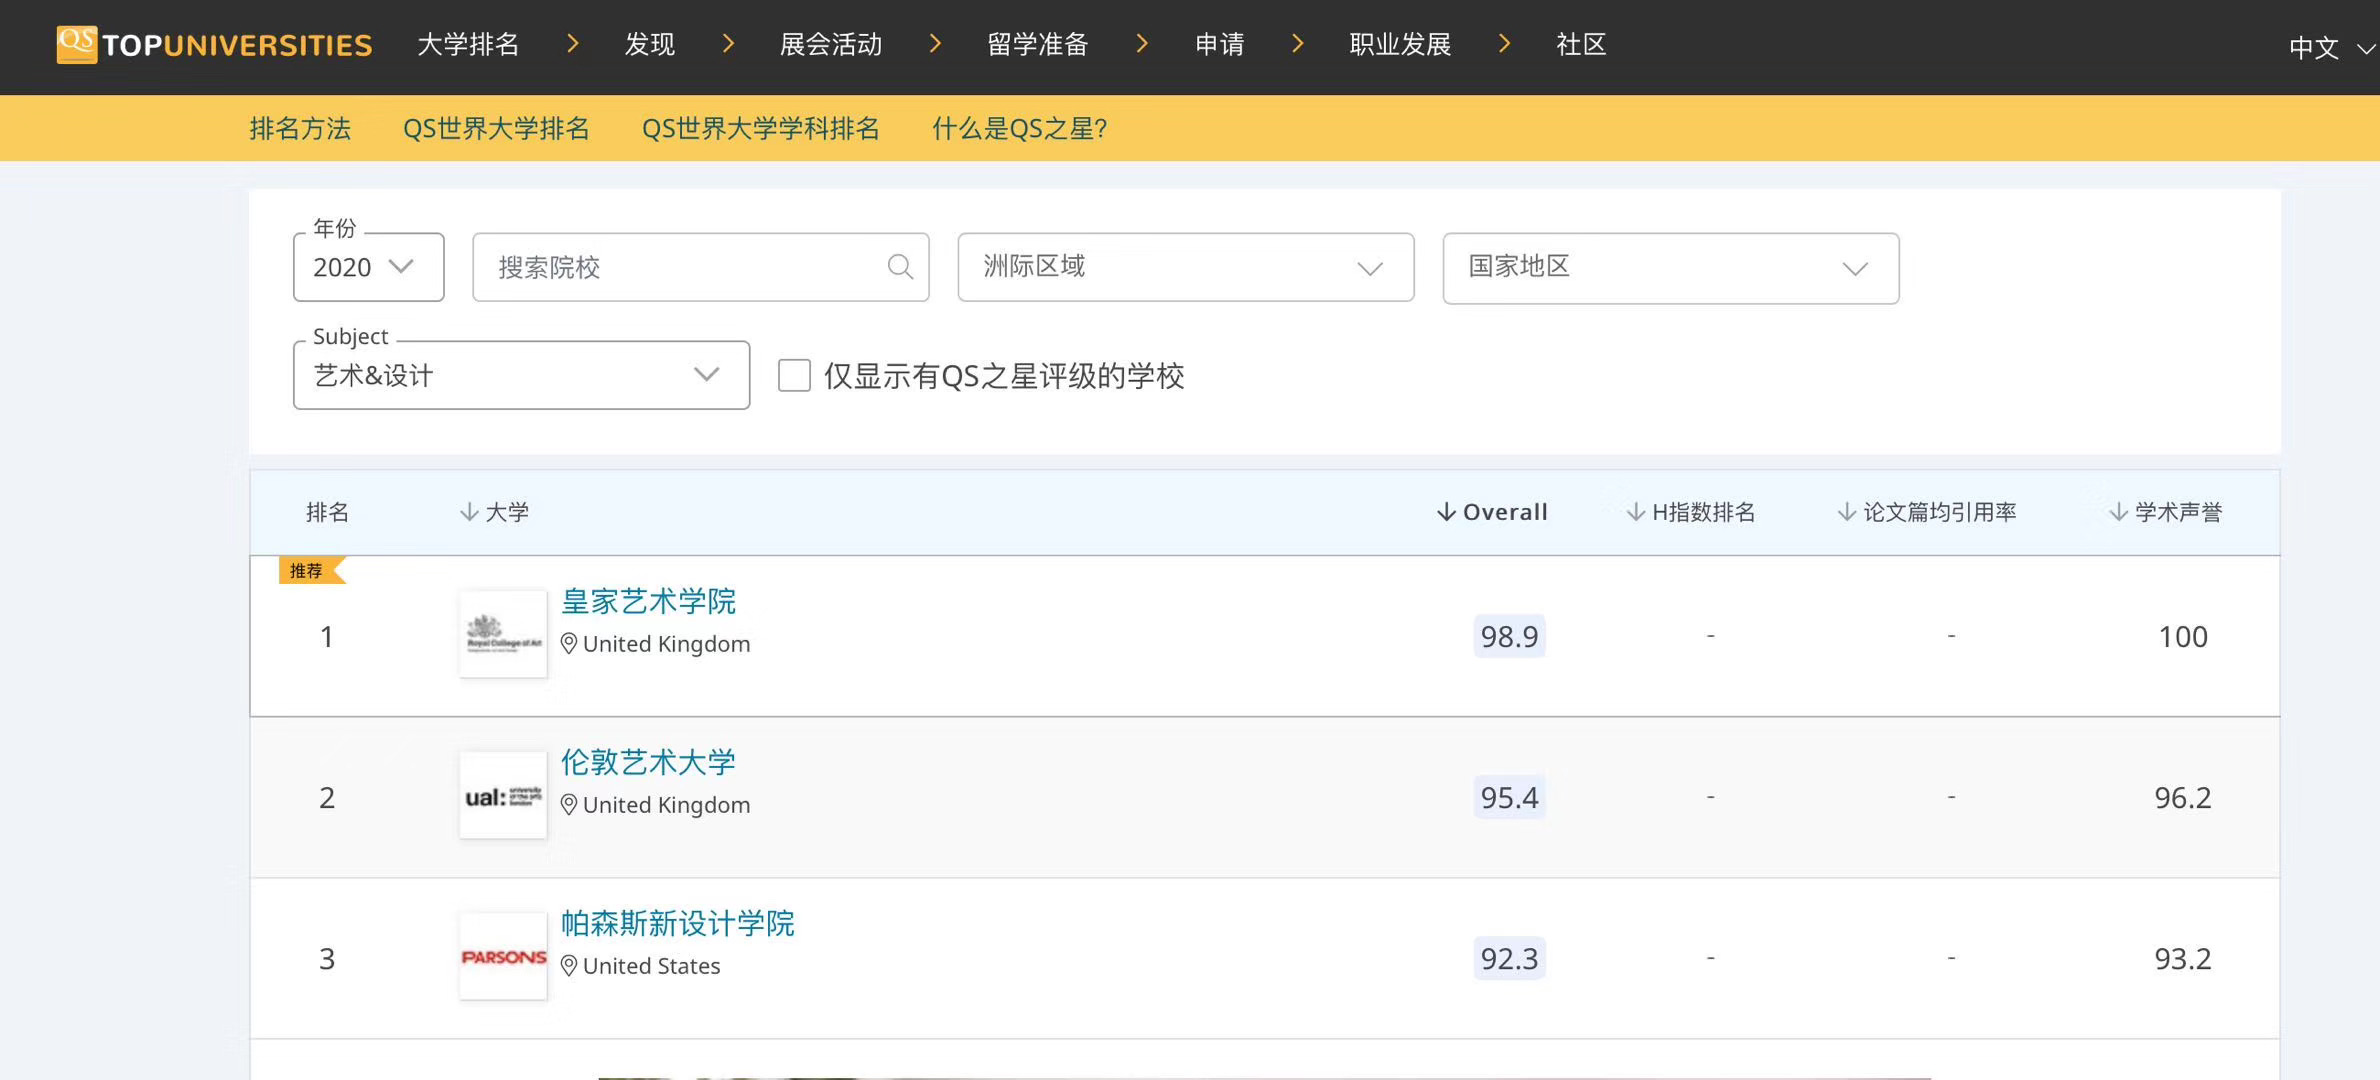Open the 留学准备 menu
2380x1080 pixels.
[1038, 44]
